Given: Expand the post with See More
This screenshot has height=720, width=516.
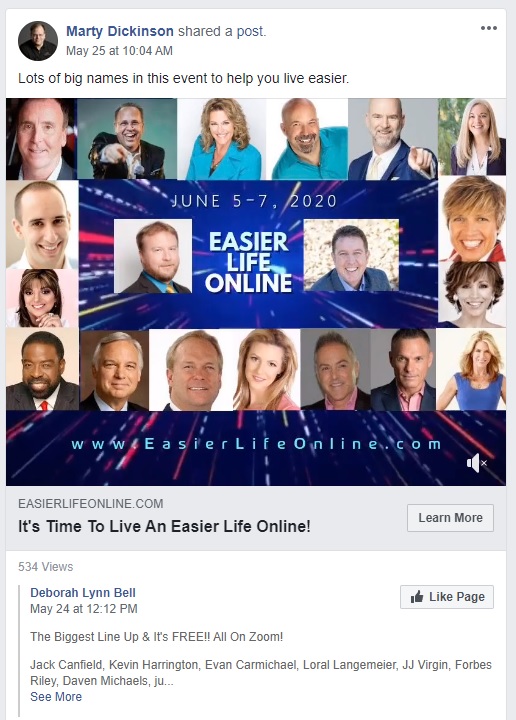Looking at the screenshot, I should tap(56, 697).
